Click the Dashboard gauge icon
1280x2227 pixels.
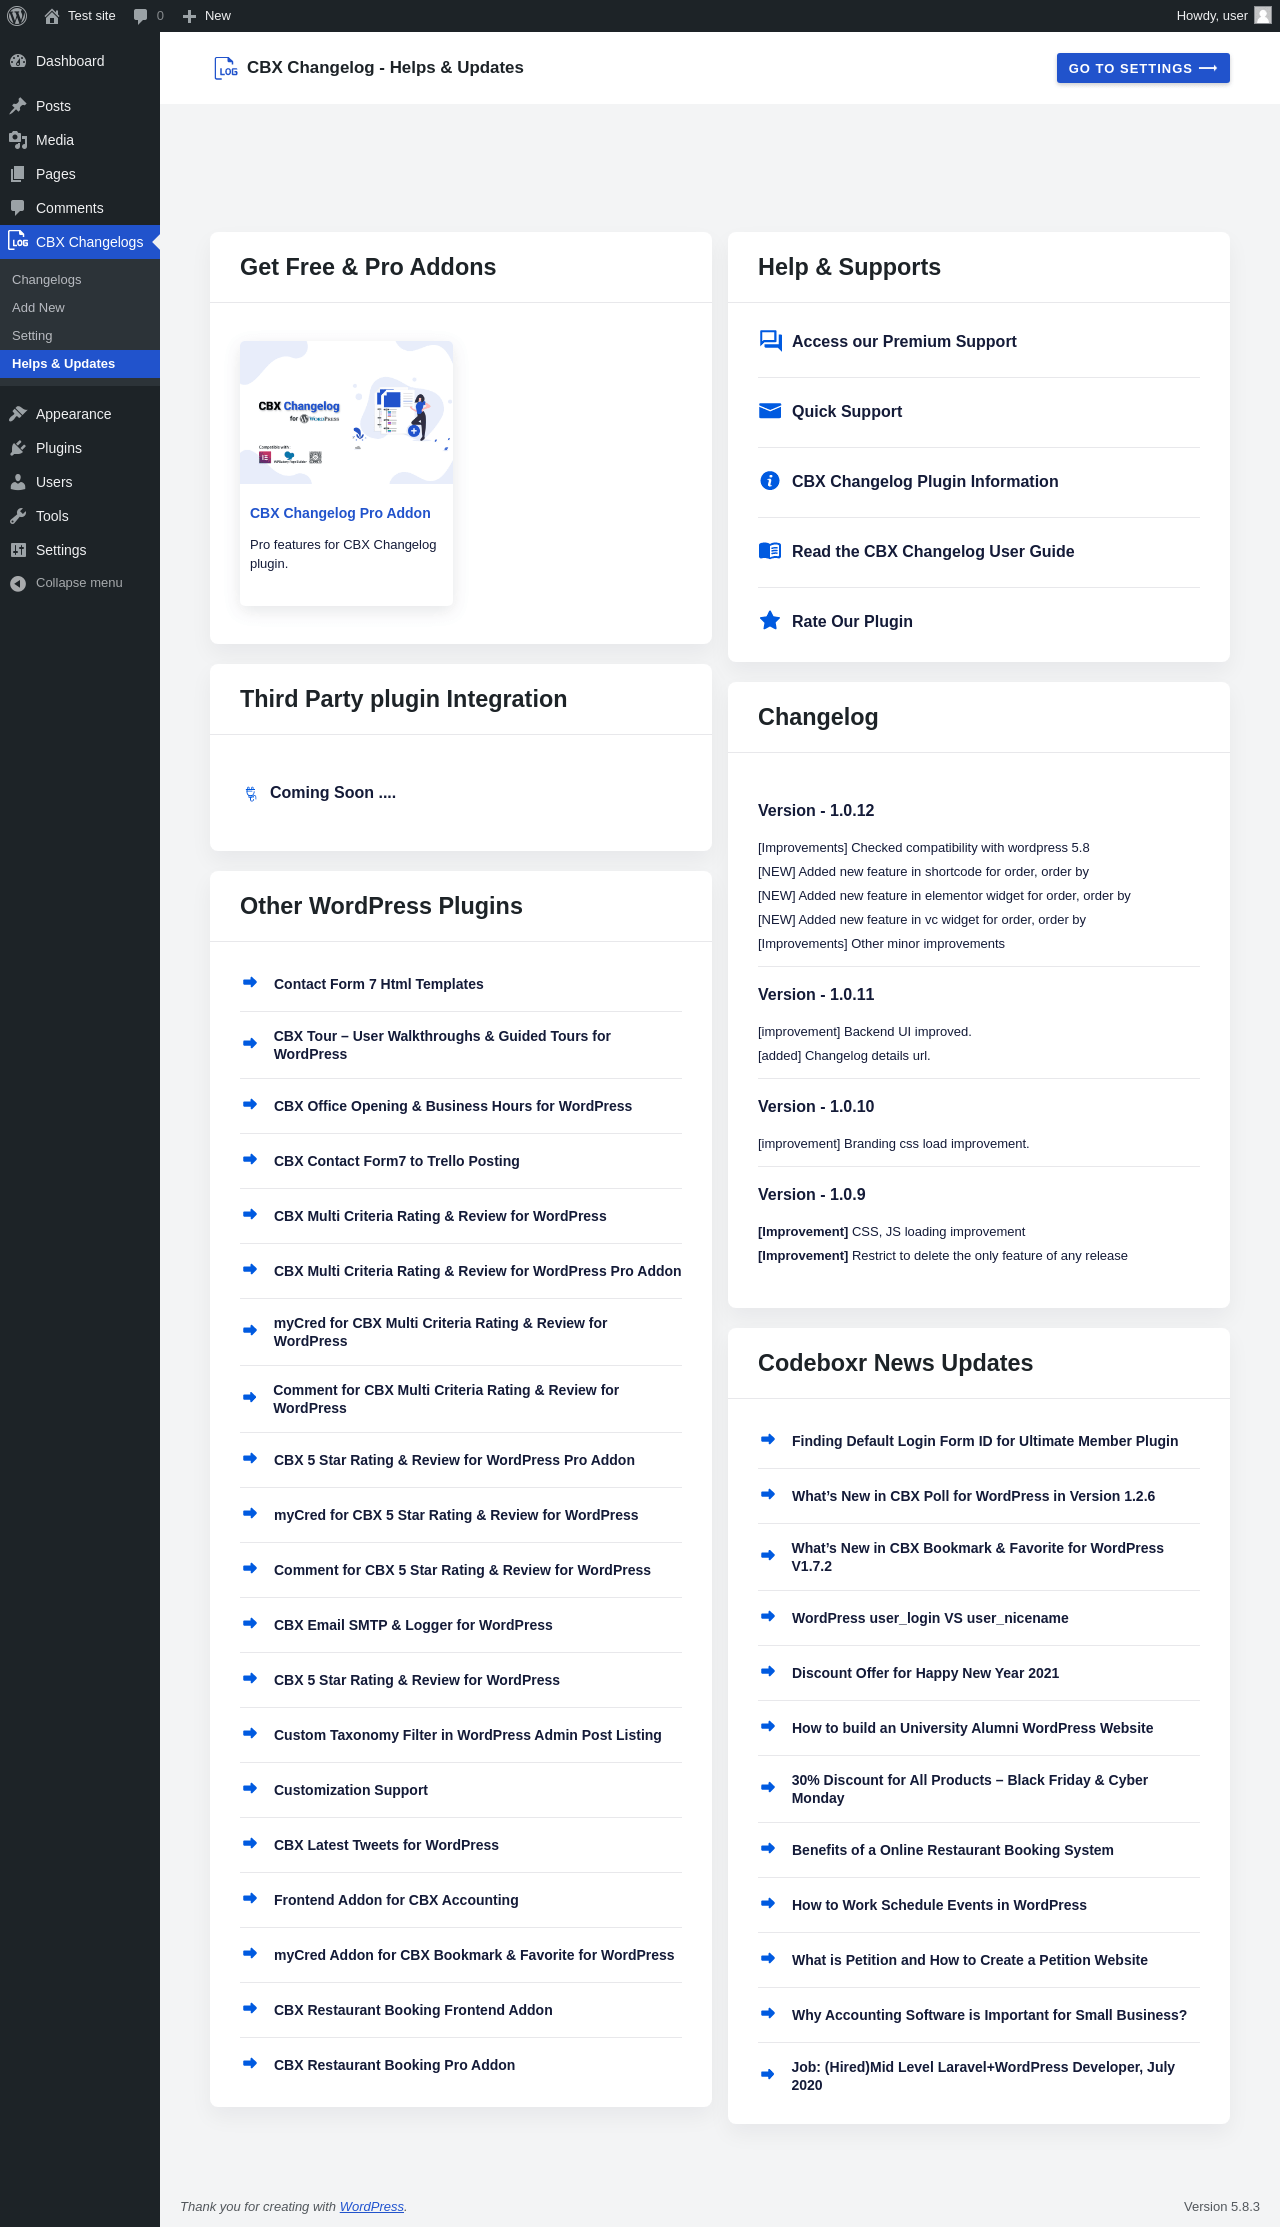point(18,61)
